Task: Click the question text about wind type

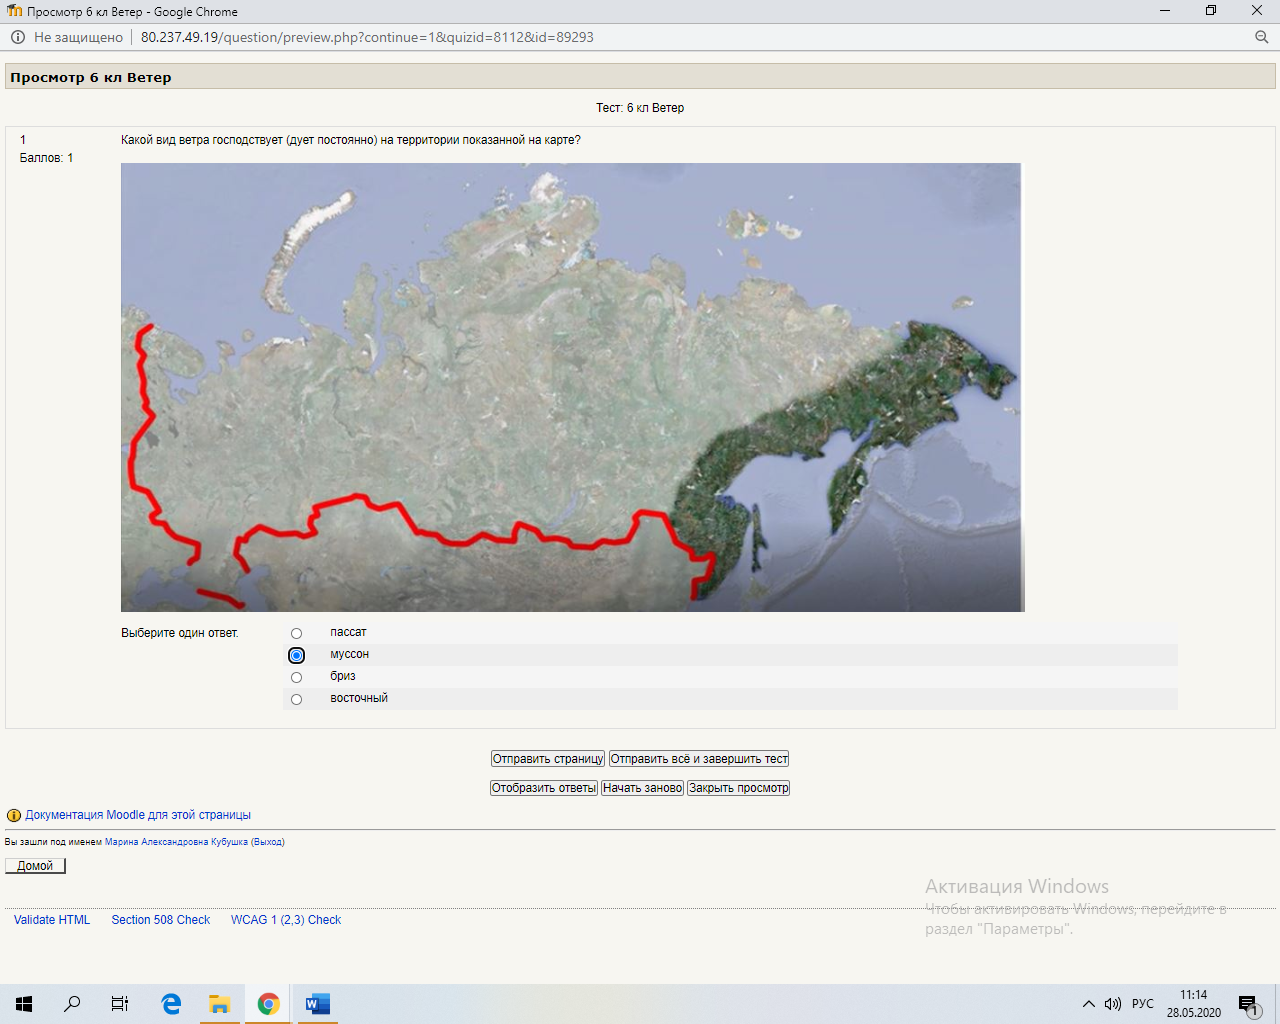Action: tap(351, 140)
